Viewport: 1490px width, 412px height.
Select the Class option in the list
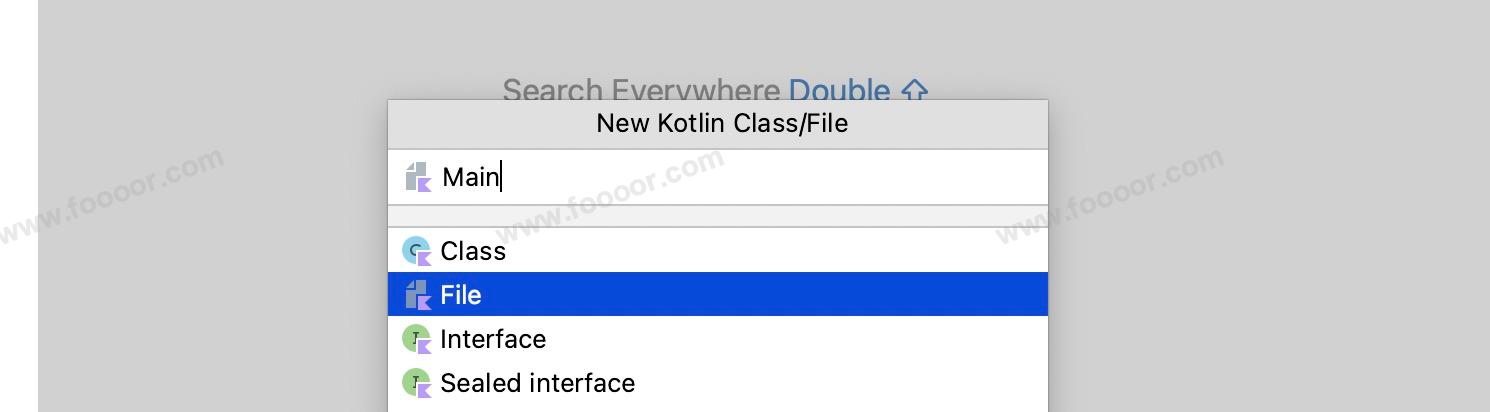[x=473, y=251]
